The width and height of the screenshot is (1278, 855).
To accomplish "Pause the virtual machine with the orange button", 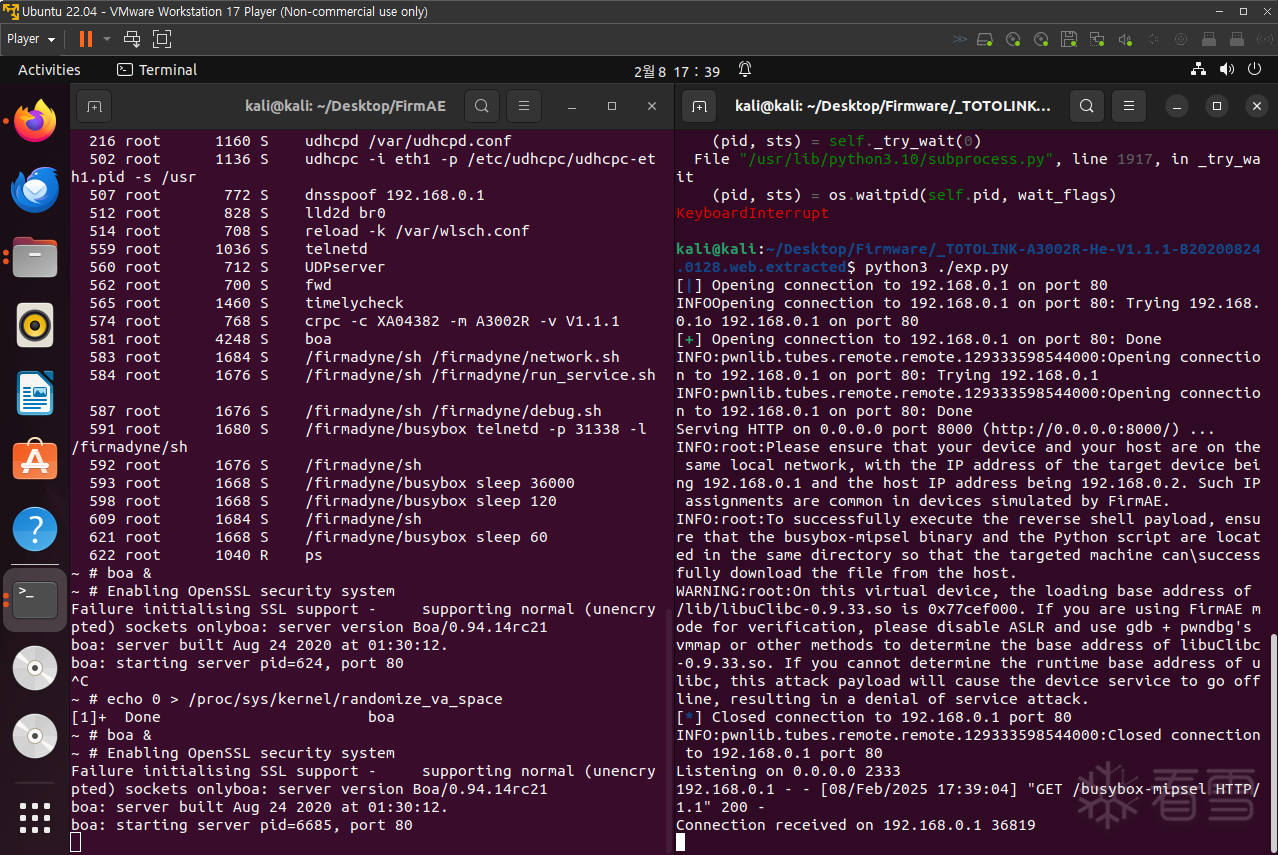I will 85,39.
